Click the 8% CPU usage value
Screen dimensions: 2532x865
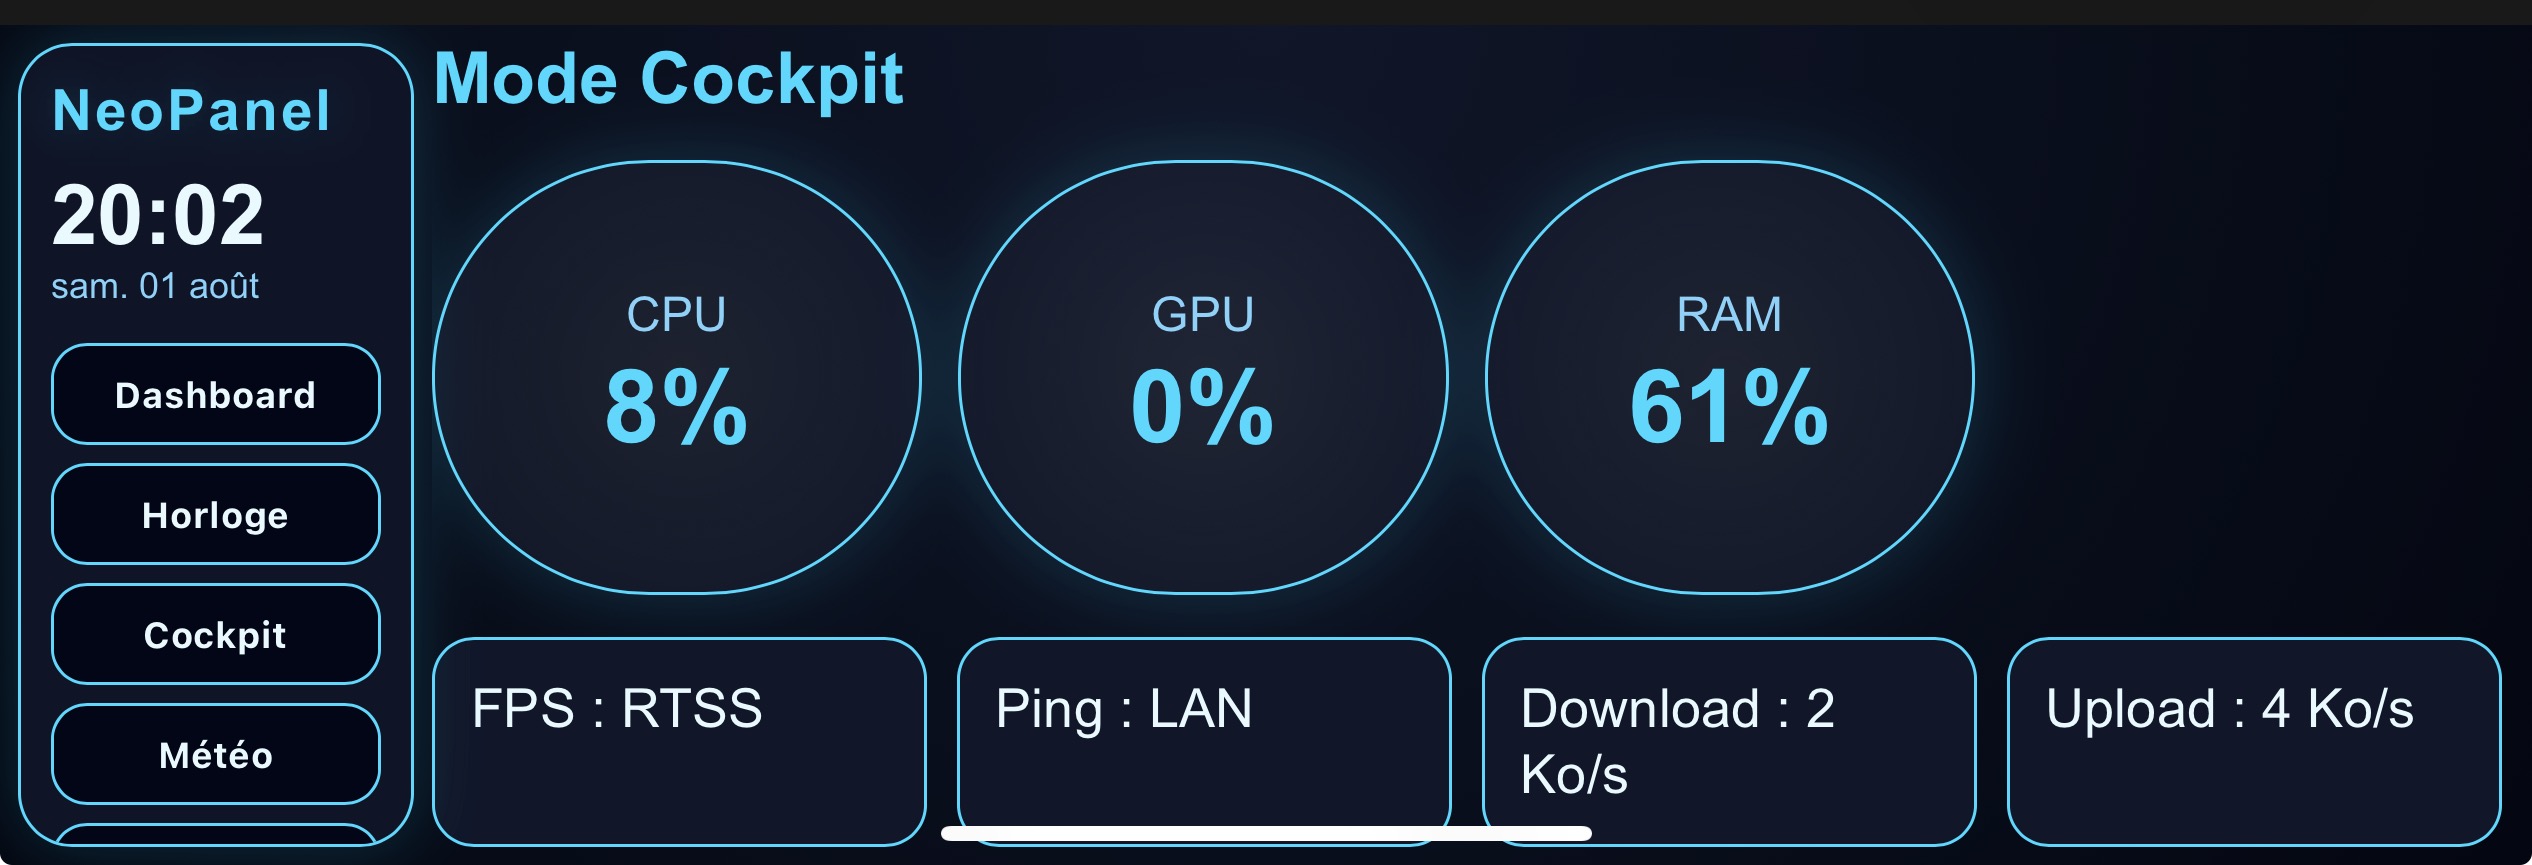tap(677, 406)
